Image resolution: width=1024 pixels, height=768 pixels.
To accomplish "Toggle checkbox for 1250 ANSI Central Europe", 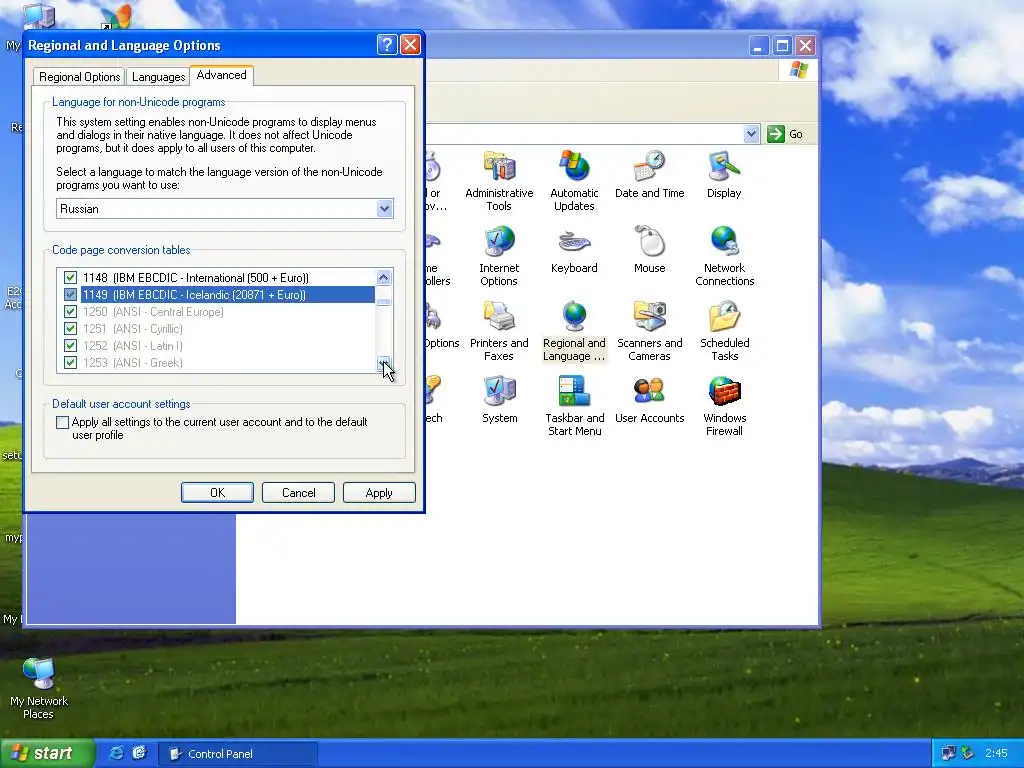I will pyautogui.click(x=71, y=312).
